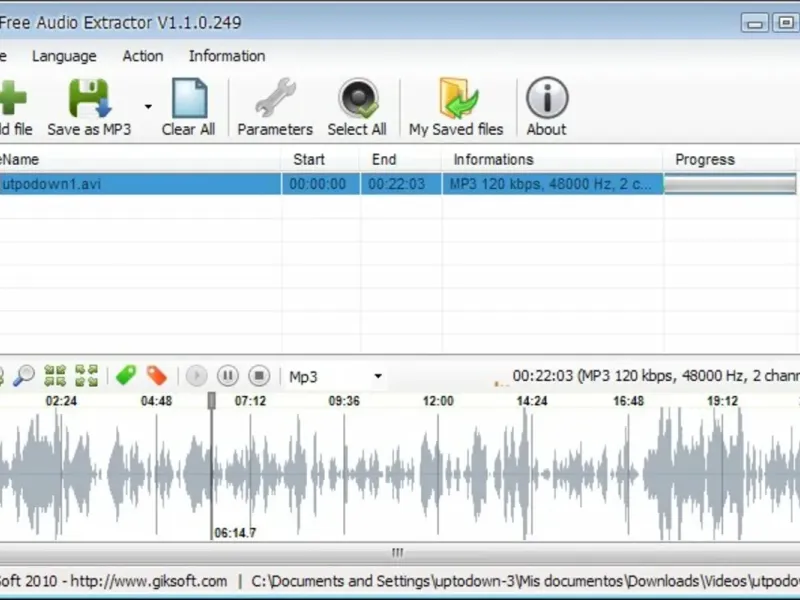
Task: Open the Information menu
Action: [227, 56]
